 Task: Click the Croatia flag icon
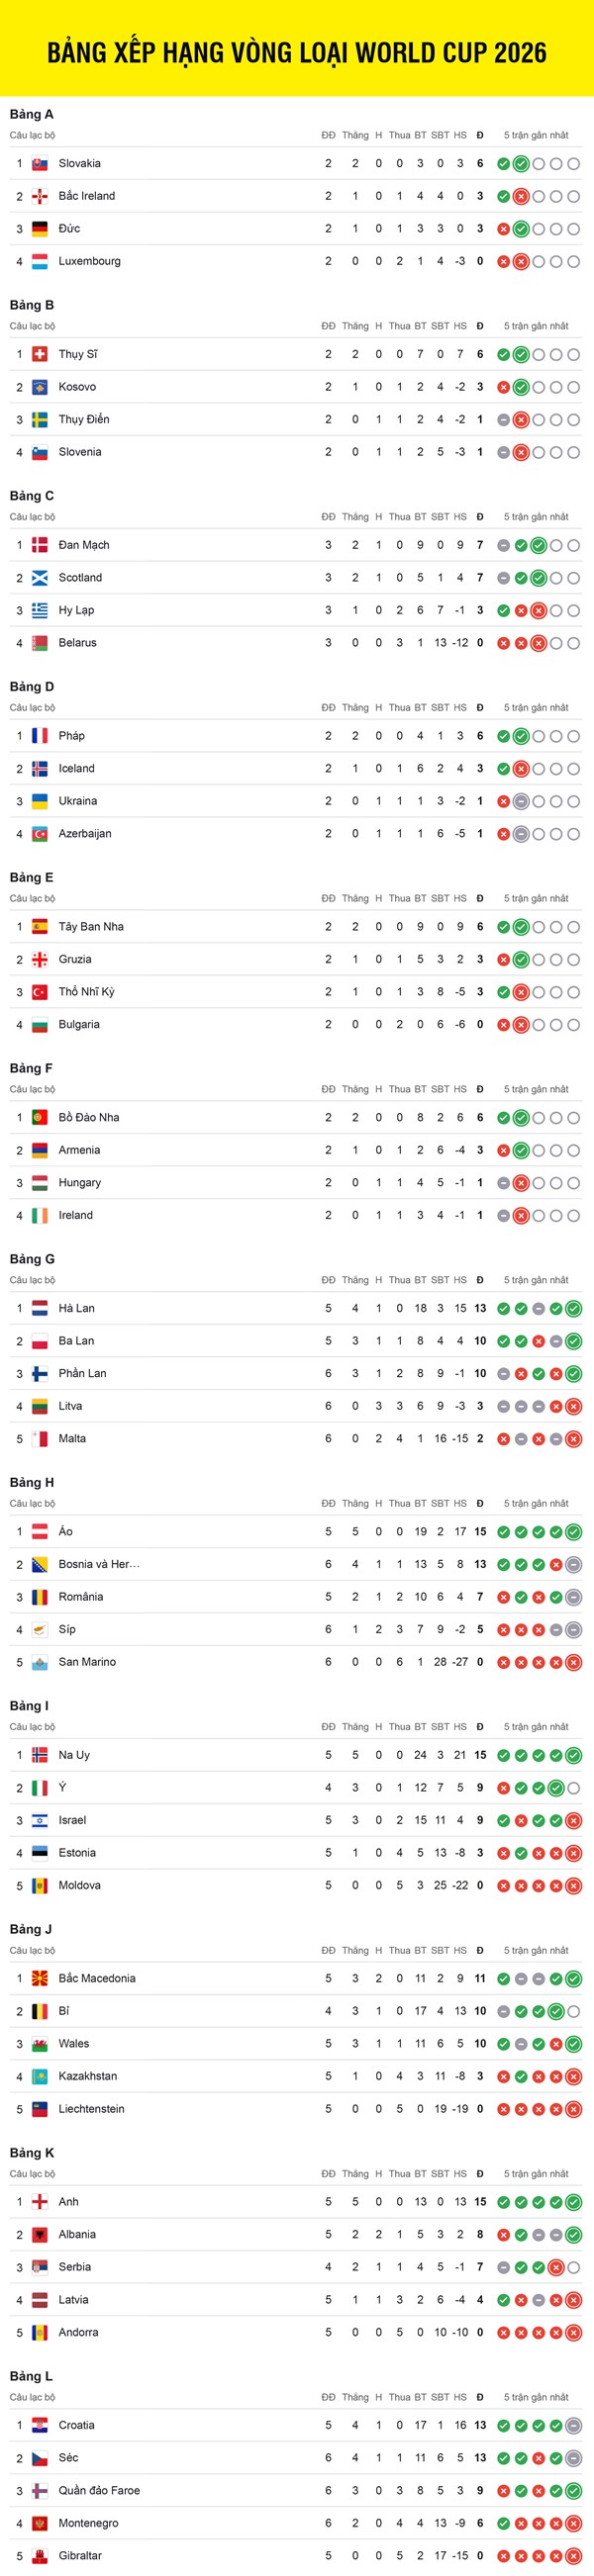click(x=40, y=2426)
